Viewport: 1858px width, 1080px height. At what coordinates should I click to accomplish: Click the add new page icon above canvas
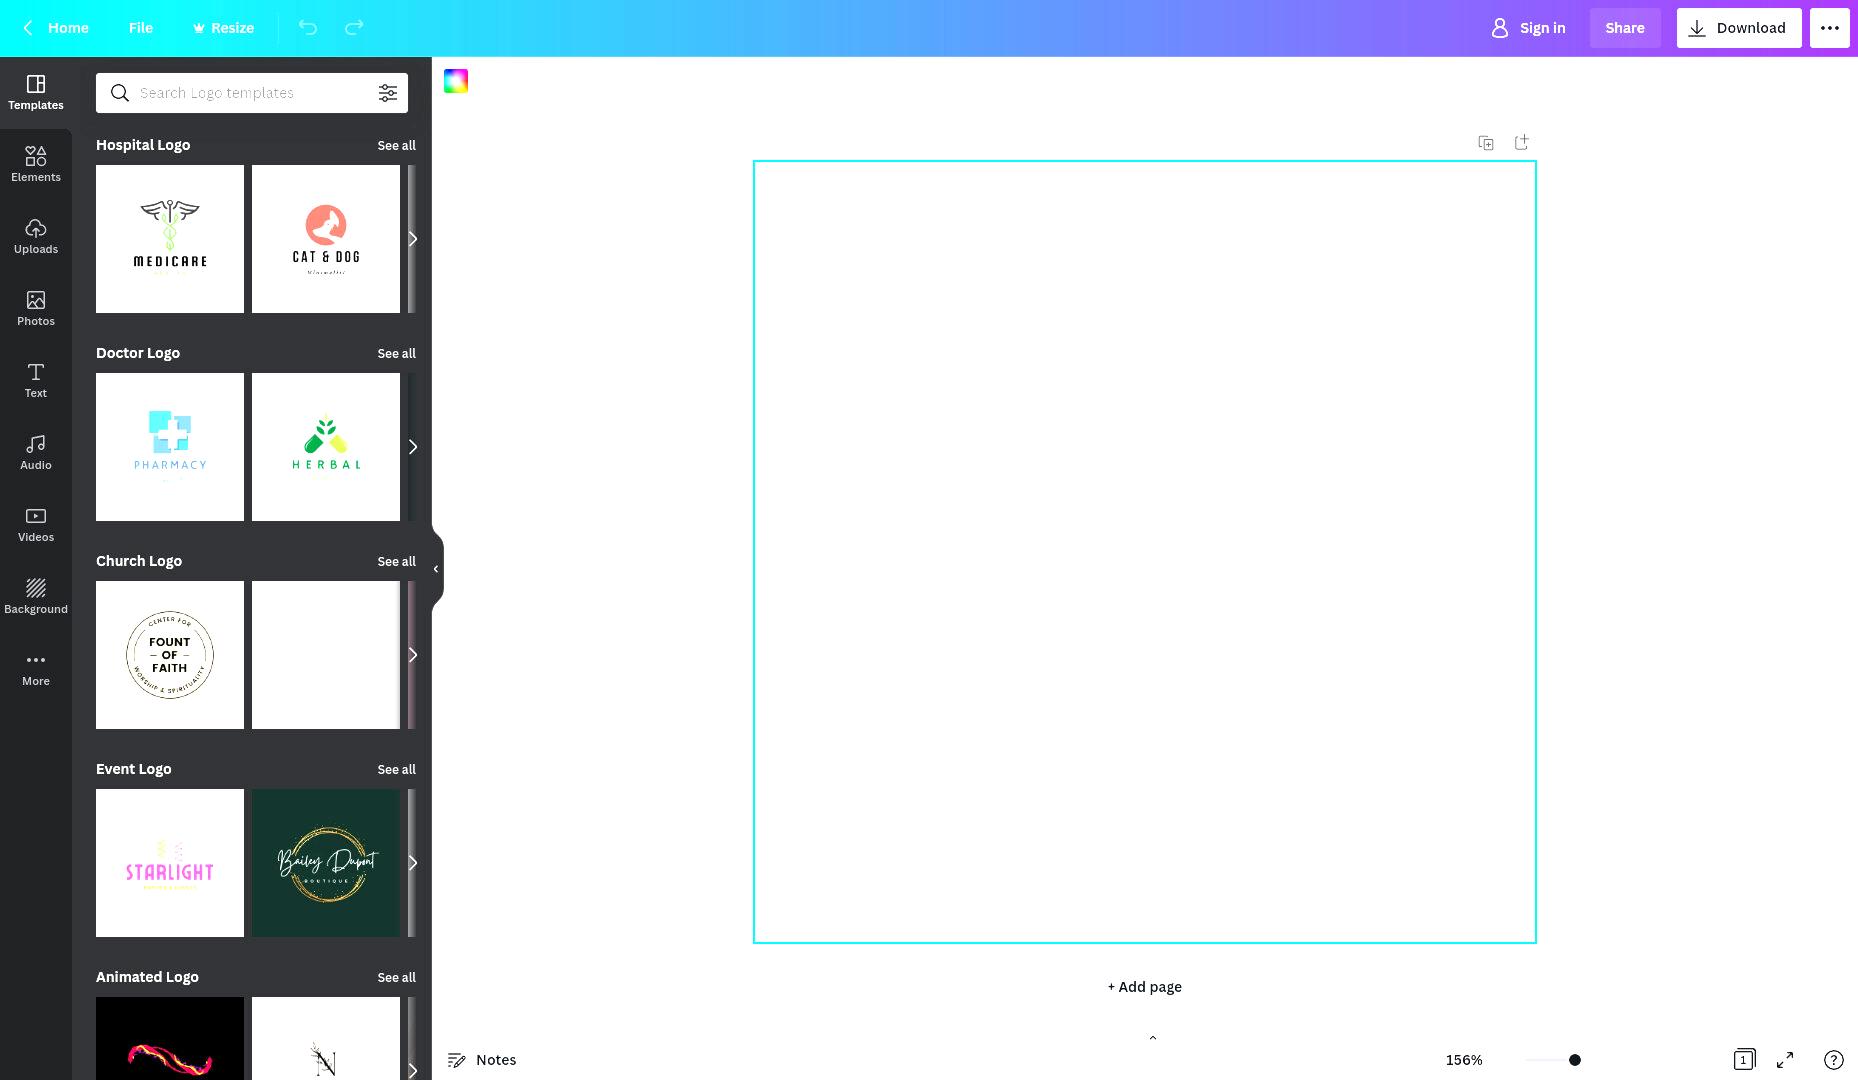click(x=1522, y=143)
